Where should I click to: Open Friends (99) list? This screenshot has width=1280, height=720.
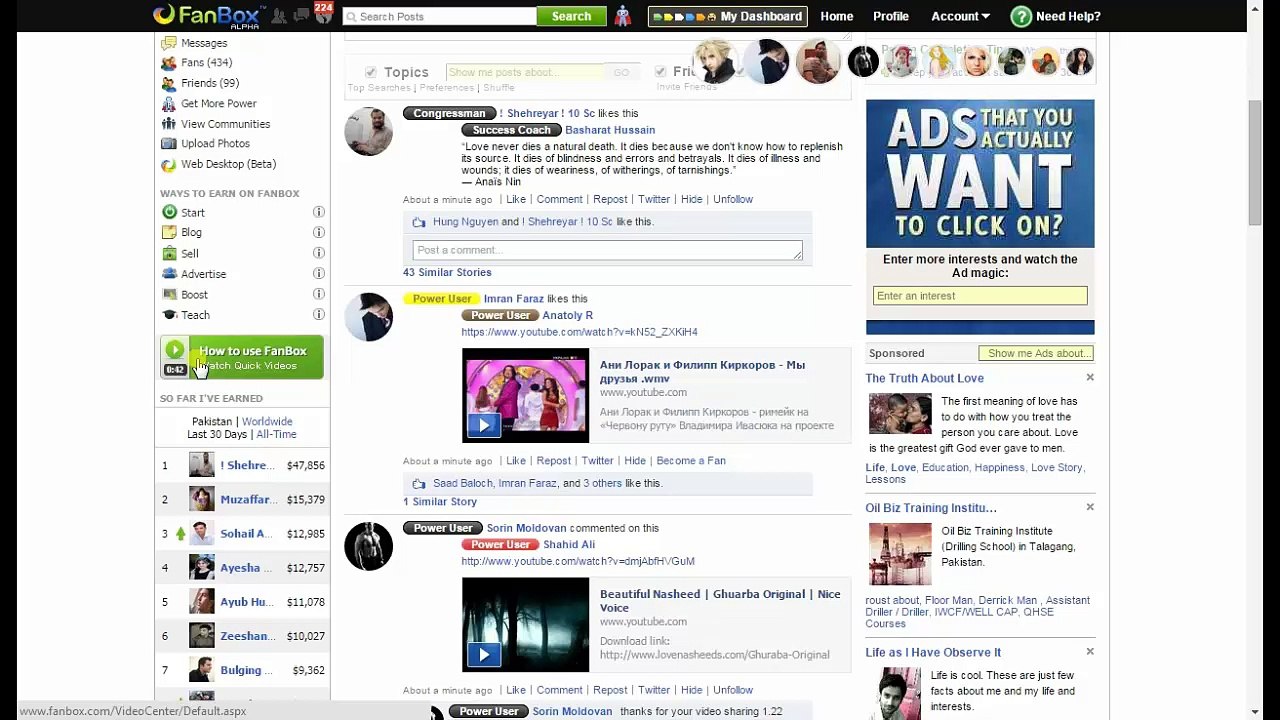coord(210,83)
